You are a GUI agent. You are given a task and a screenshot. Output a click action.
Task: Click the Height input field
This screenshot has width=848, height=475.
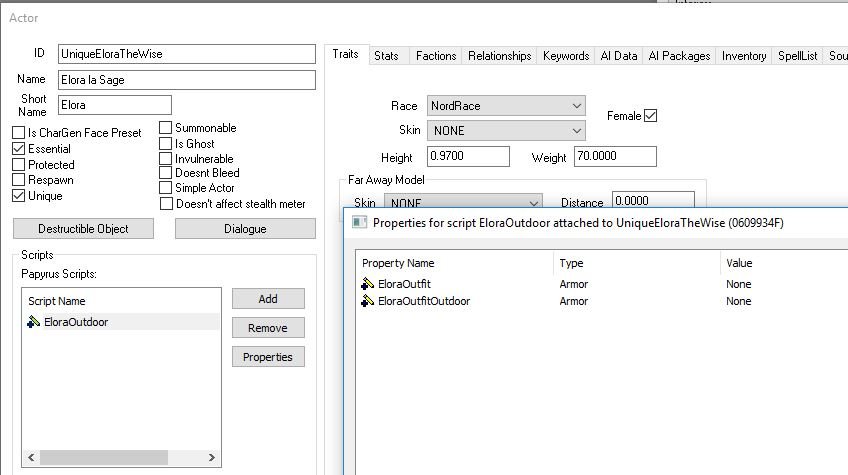[x=468, y=156]
